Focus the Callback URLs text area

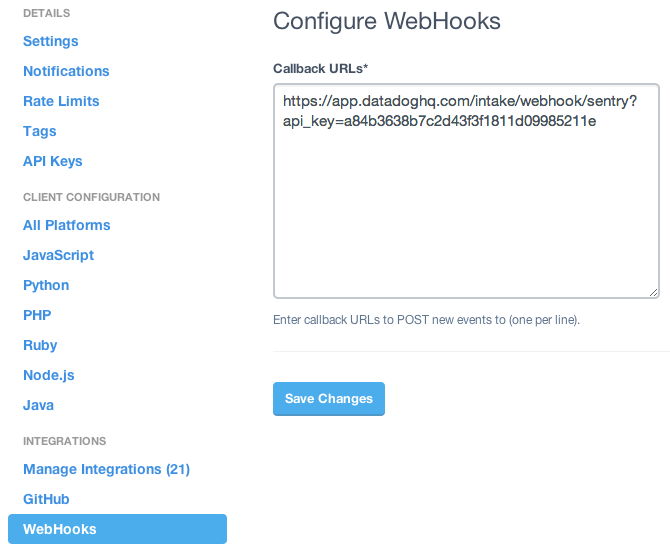click(x=466, y=210)
